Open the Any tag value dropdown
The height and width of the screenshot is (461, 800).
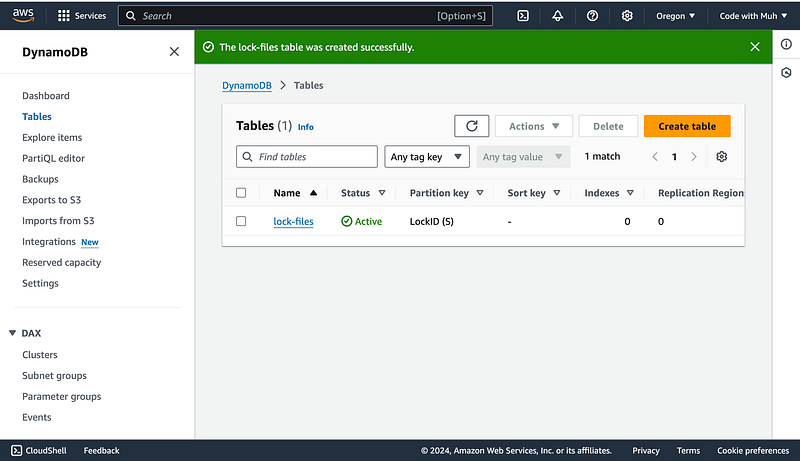[522, 157]
